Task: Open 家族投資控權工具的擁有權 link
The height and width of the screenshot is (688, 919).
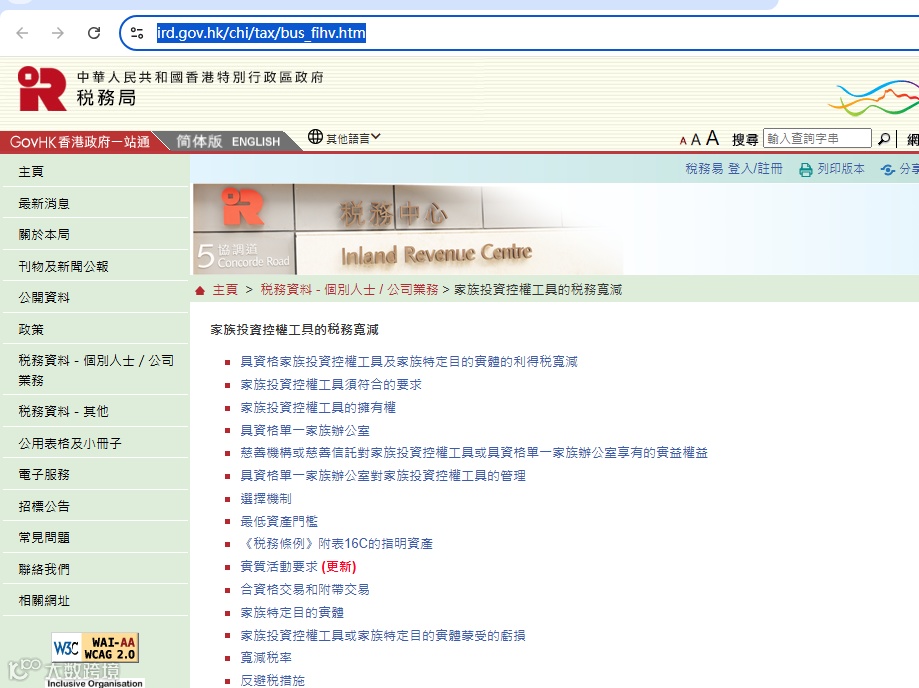Action: pyautogui.click(x=318, y=407)
